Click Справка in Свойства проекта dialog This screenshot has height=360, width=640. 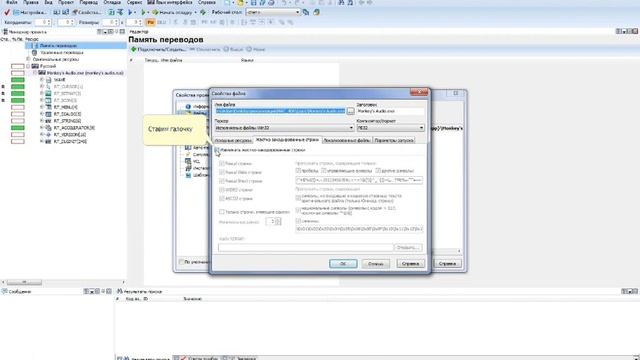pyautogui.click(x=447, y=264)
